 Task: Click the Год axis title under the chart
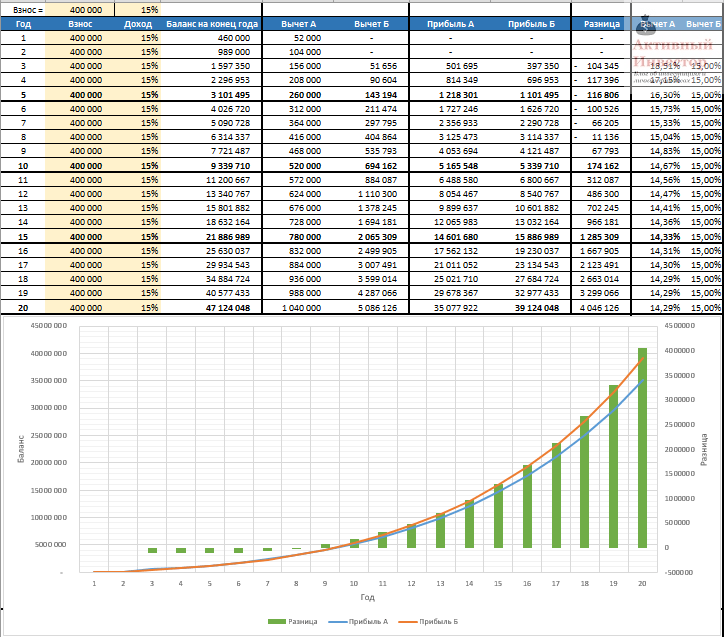pyautogui.click(x=368, y=597)
